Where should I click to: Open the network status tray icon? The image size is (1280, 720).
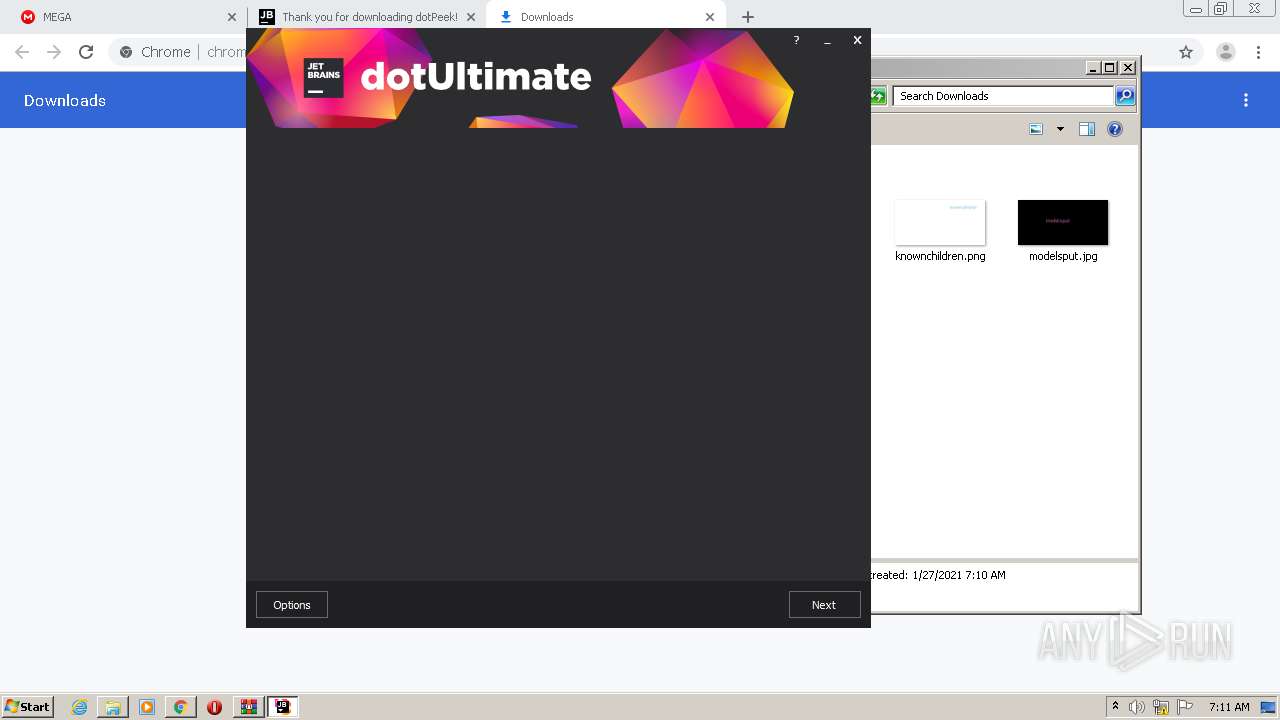pyautogui.click(x=1161, y=707)
